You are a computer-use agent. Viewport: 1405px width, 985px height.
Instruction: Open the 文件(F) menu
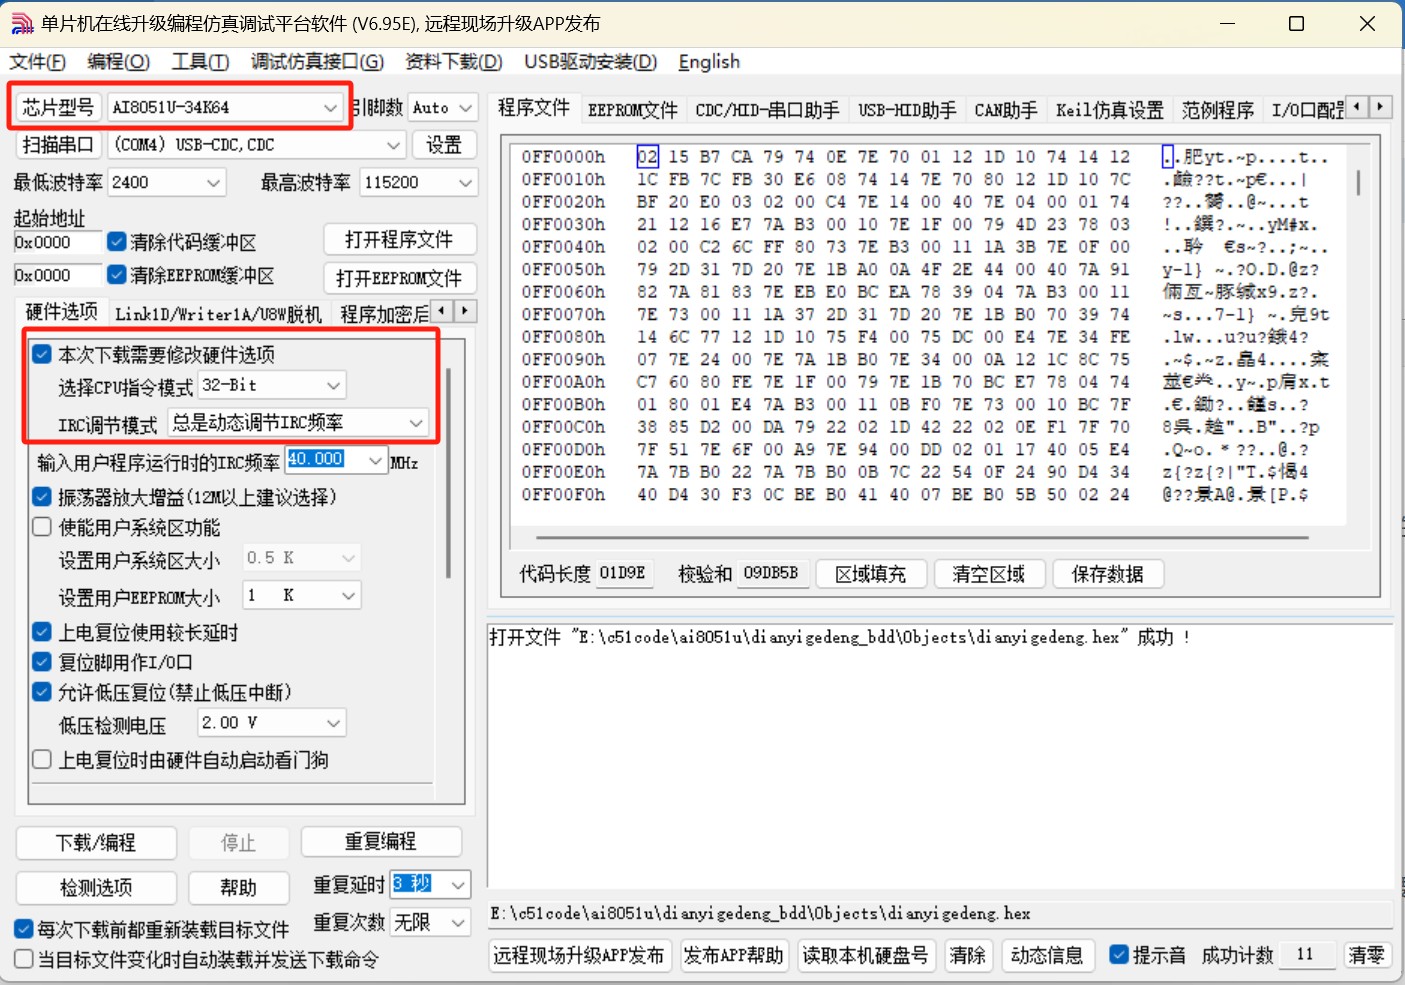tap(38, 62)
